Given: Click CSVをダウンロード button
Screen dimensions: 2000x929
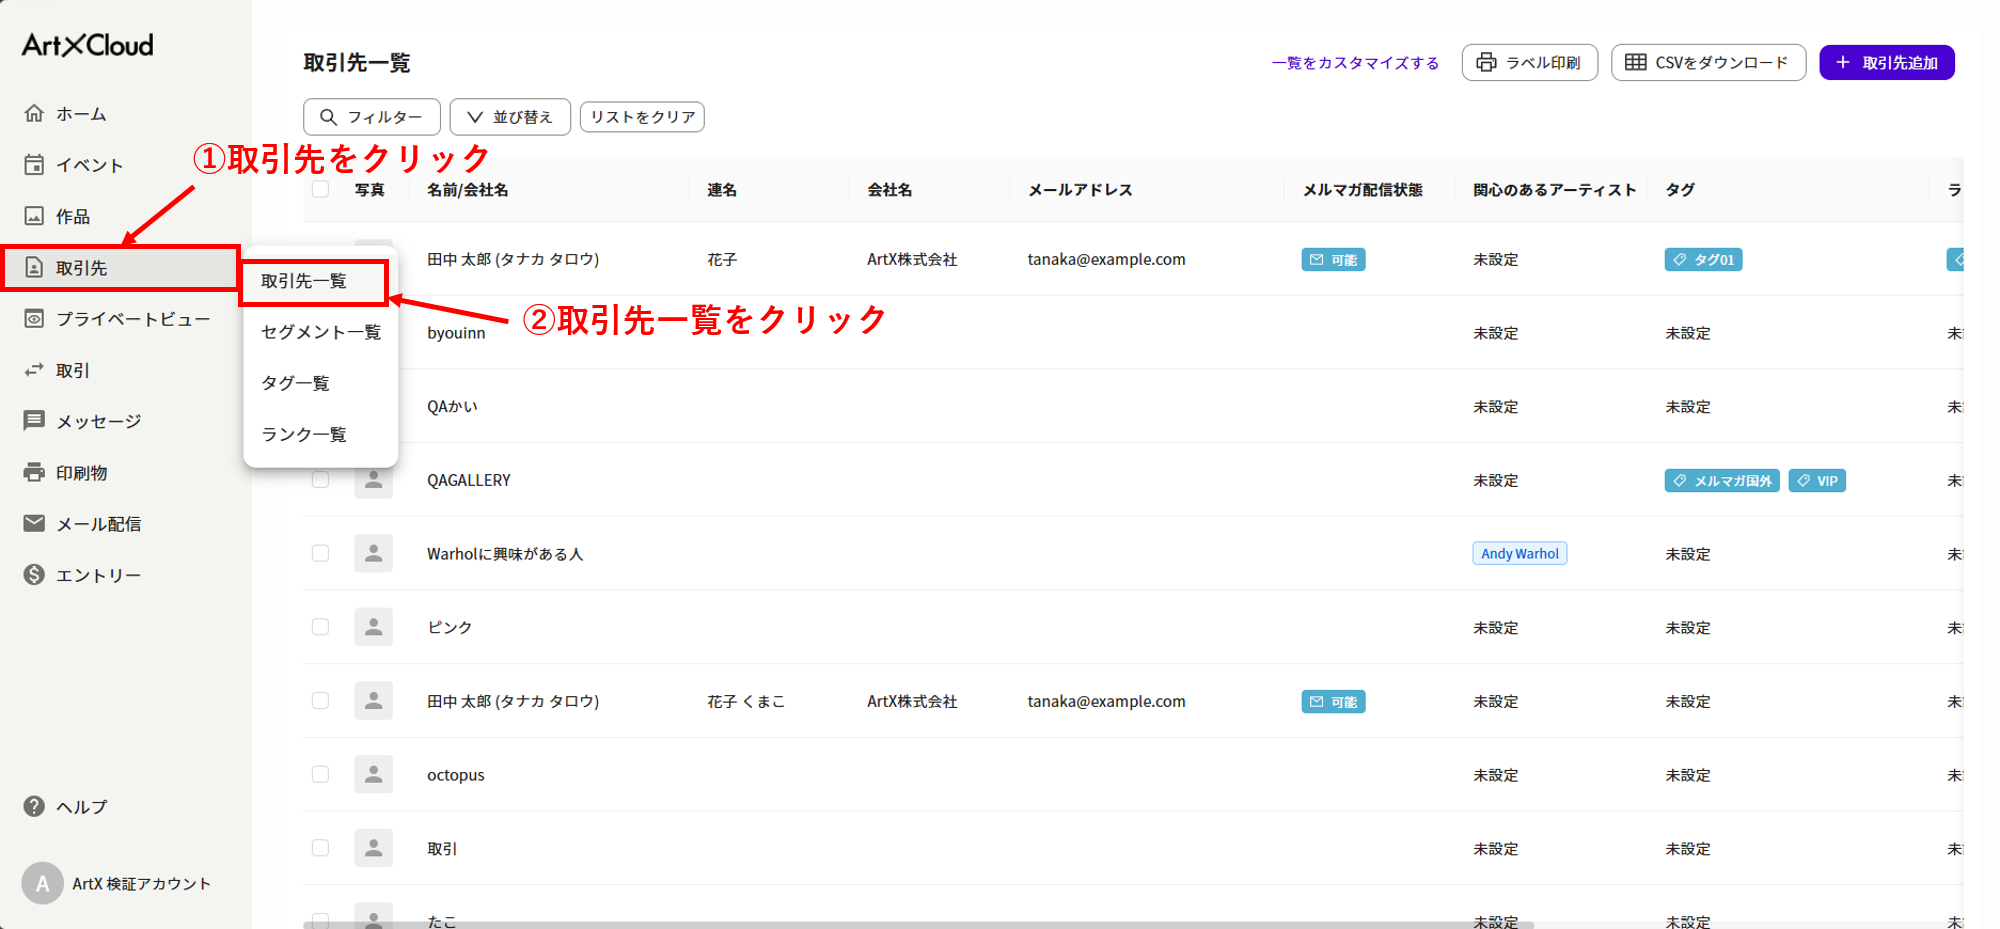Looking at the screenshot, I should 1708,62.
